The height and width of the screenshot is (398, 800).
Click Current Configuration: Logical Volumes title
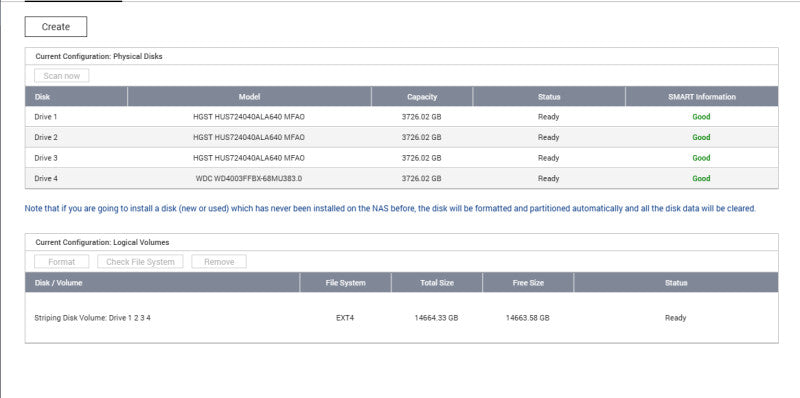tap(102, 242)
